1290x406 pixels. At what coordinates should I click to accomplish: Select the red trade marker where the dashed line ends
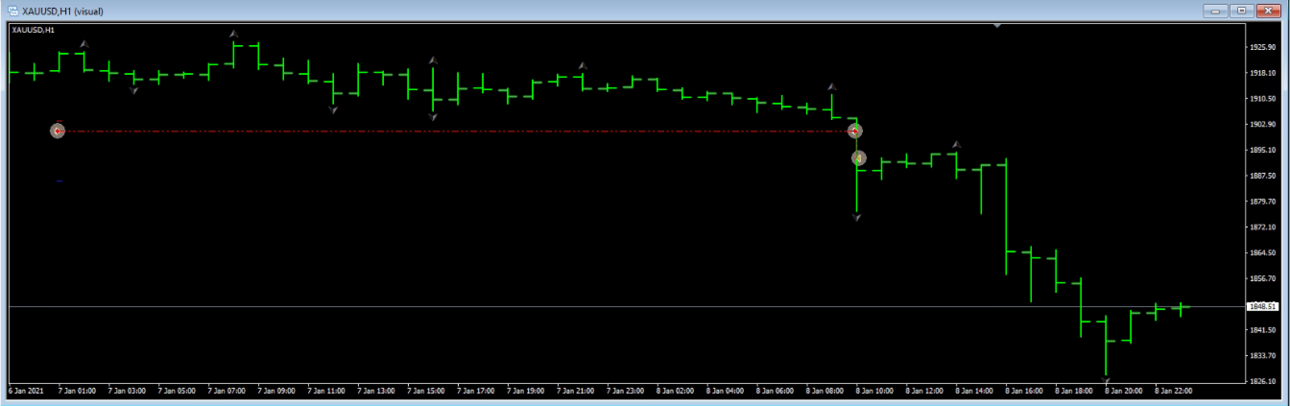(855, 130)
